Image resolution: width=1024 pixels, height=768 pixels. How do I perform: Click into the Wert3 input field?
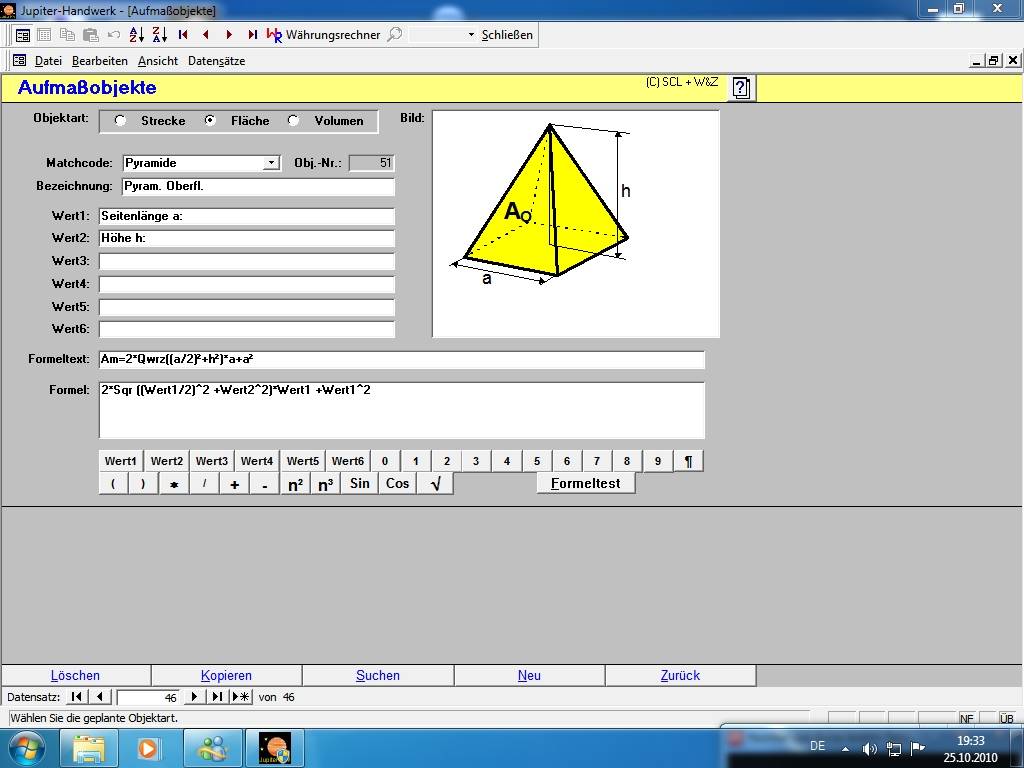(x=246, y=261)
